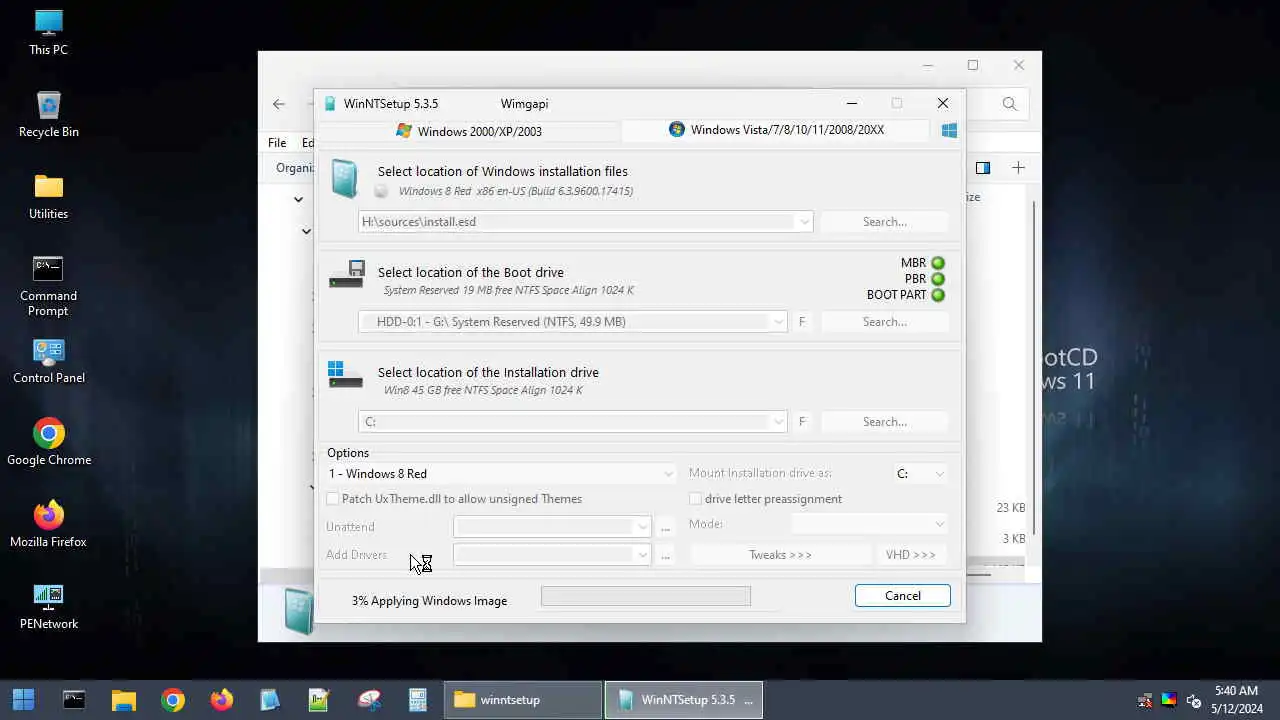Cancel the Windows image applying
The height and width of the screenshot is (720, 1280).
tap(903, 596)
